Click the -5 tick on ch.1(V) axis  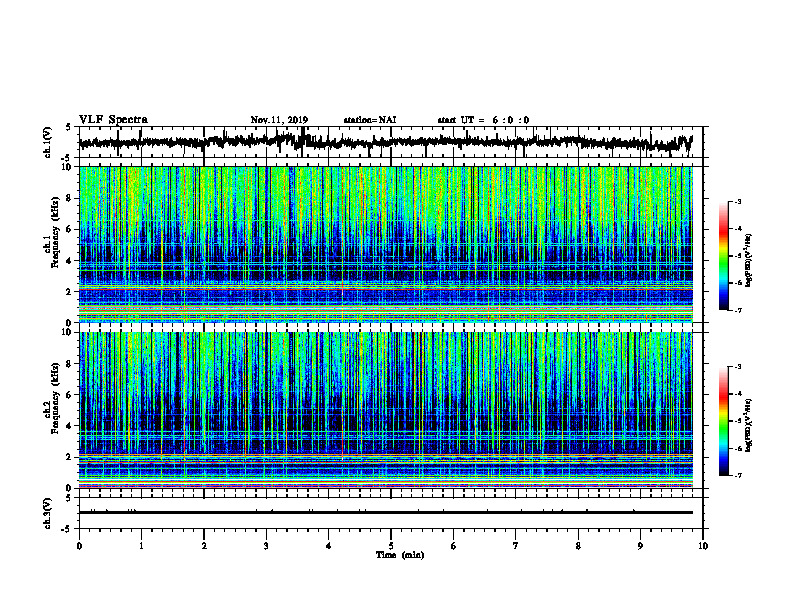click(67, 158)
